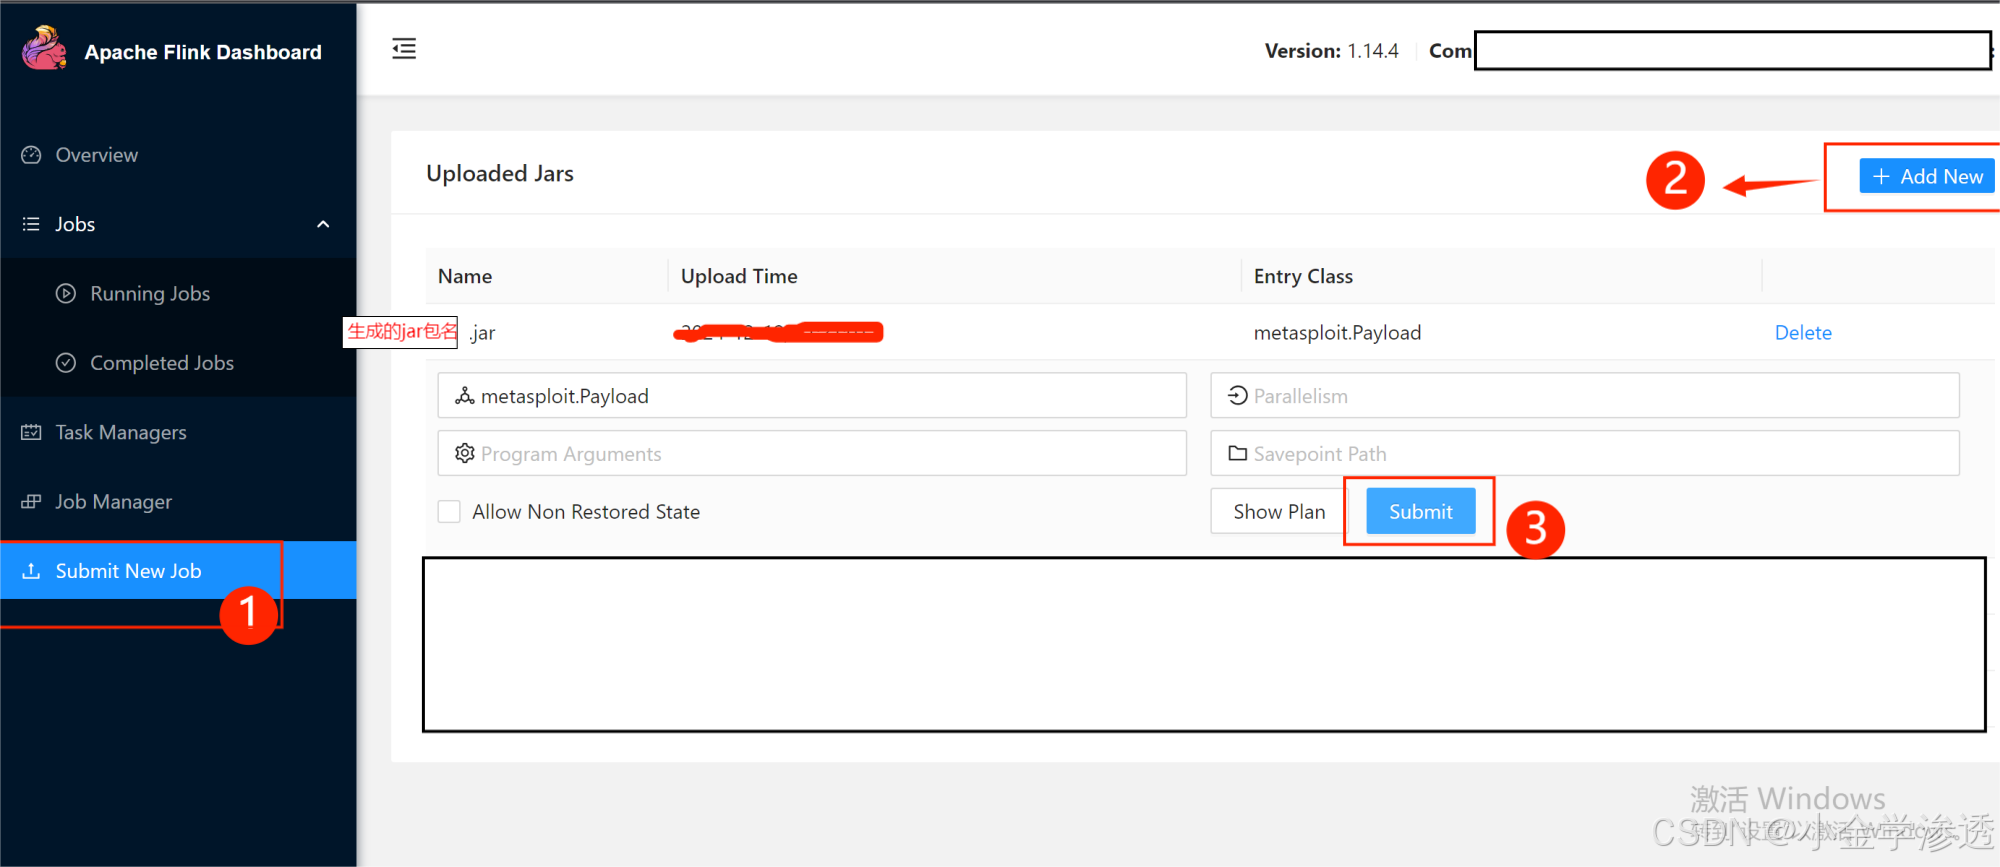Click the Name column header
2000x867 pixels.
465,276
